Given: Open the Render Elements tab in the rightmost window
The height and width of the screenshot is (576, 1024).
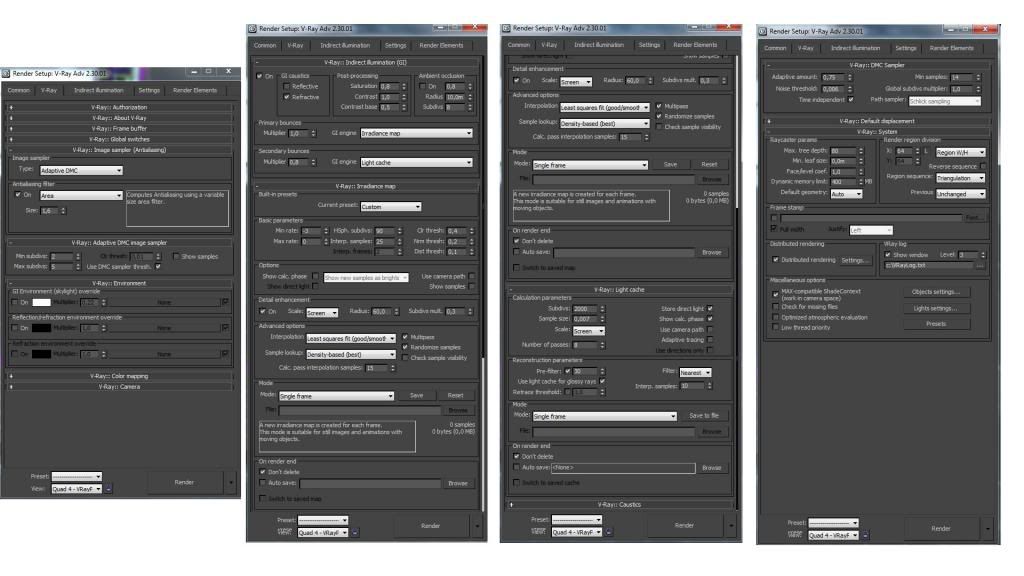Looking at the screenshot, I should point(952,48).
